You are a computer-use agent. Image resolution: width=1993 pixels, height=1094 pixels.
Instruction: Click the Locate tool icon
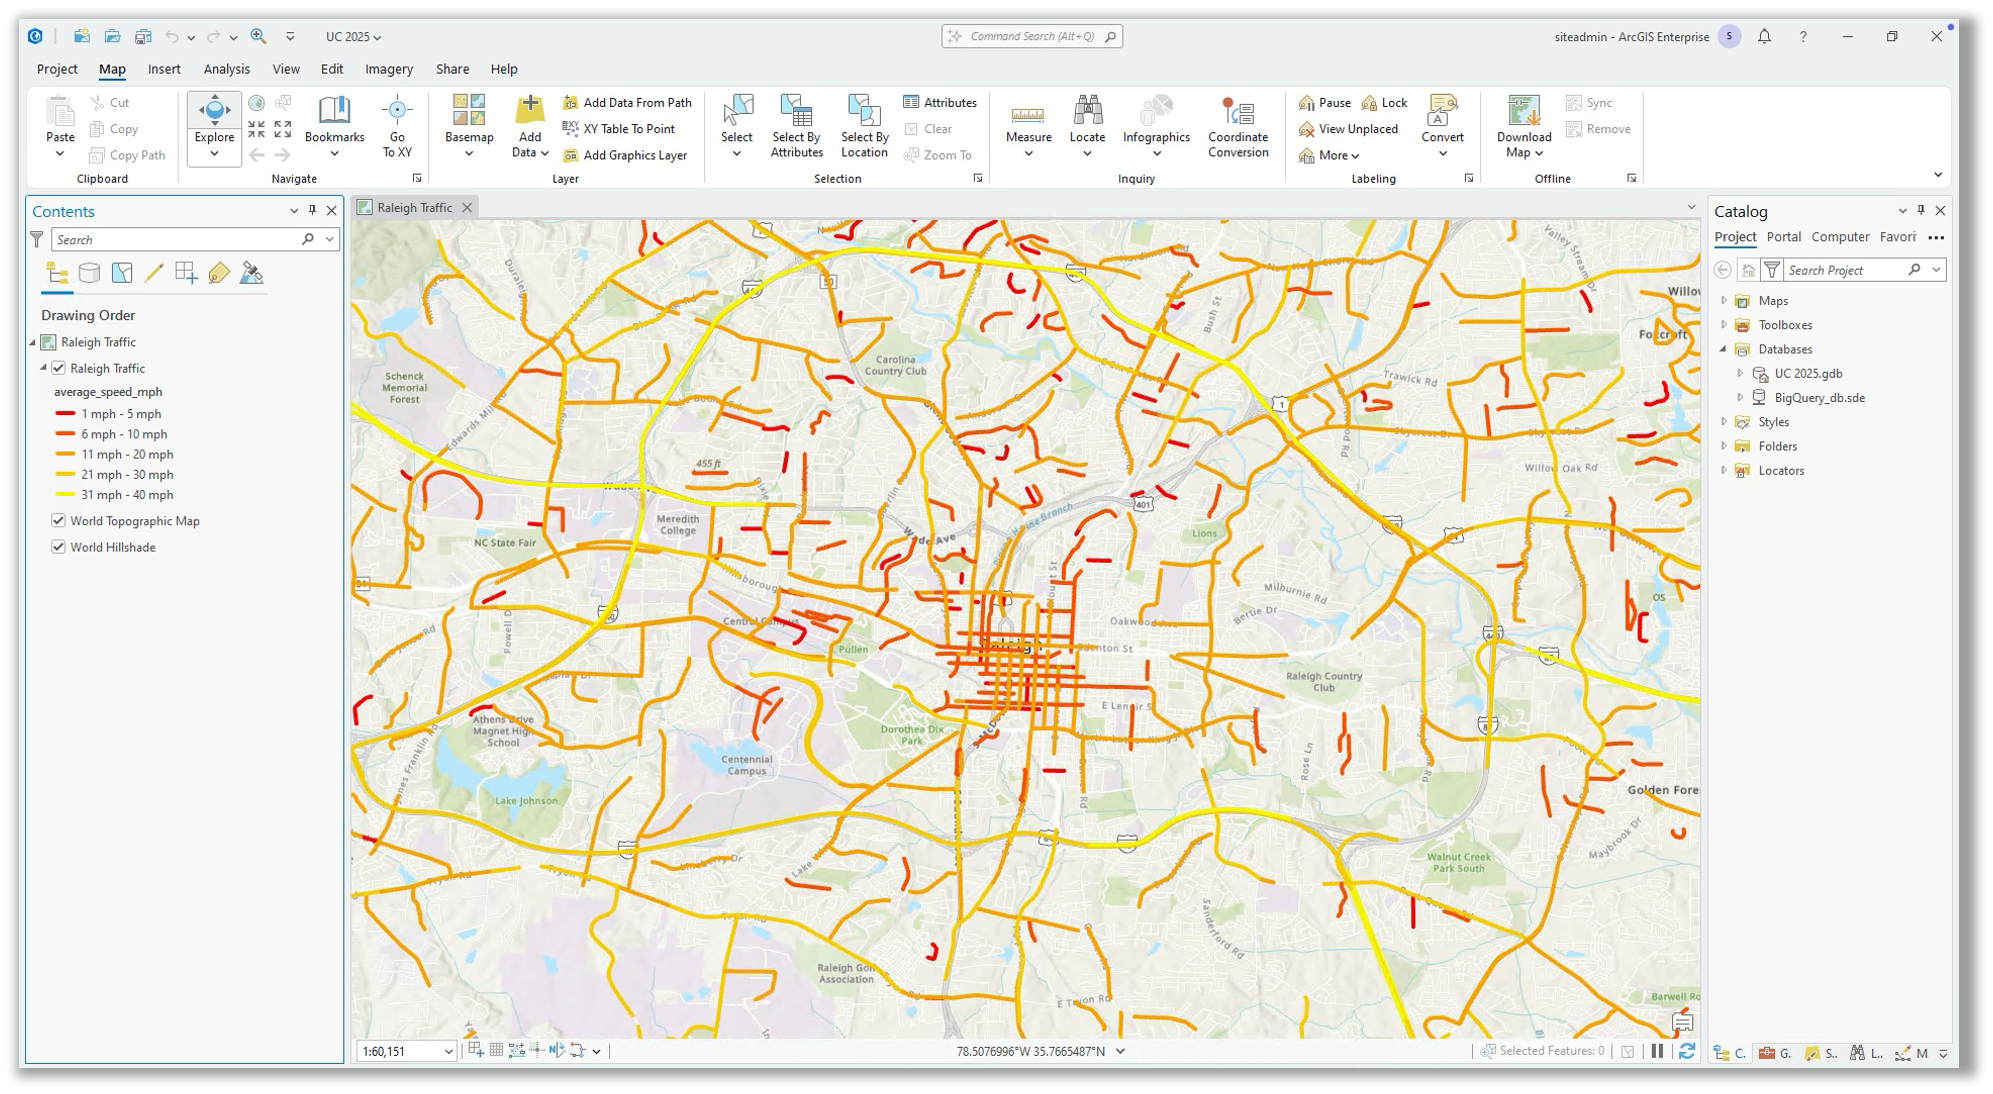pyautogui.click(x=1088, y=119)
